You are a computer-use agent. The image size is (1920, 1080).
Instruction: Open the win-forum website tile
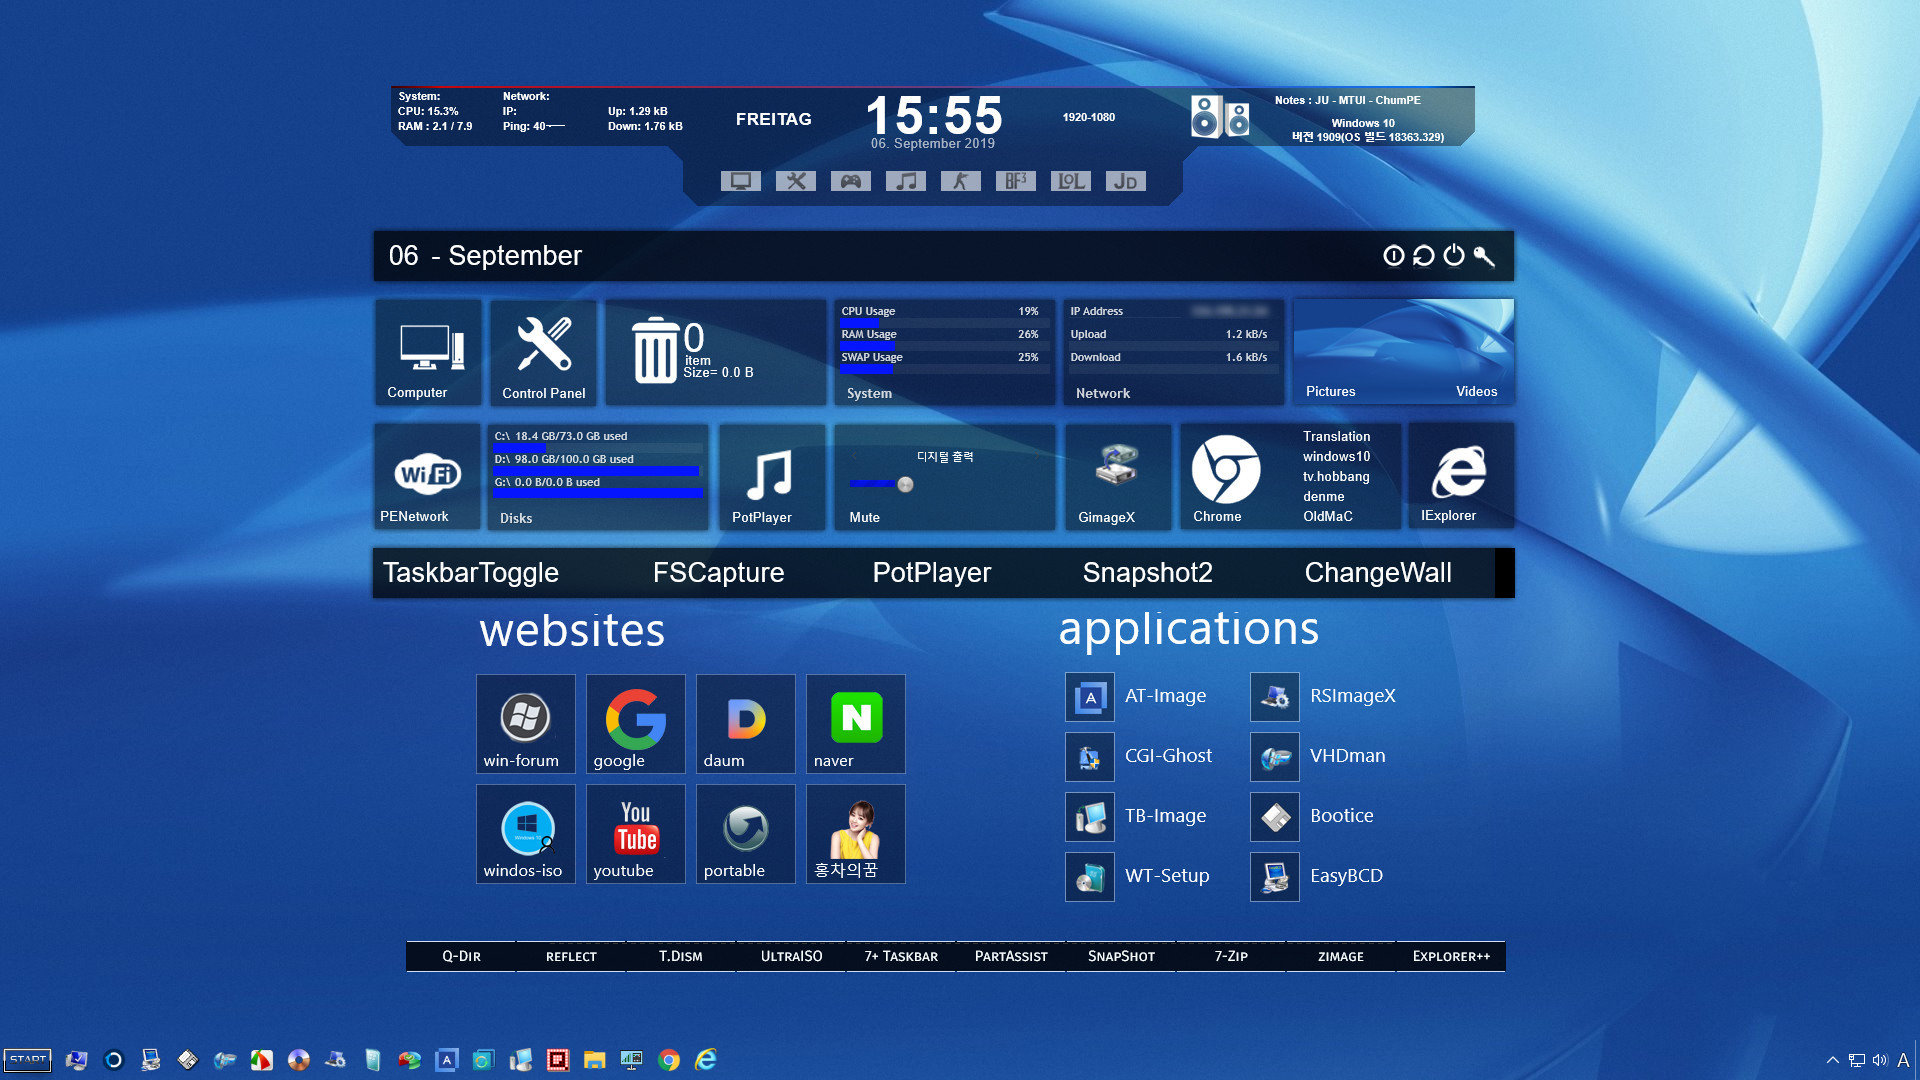(x=526, y=724)
